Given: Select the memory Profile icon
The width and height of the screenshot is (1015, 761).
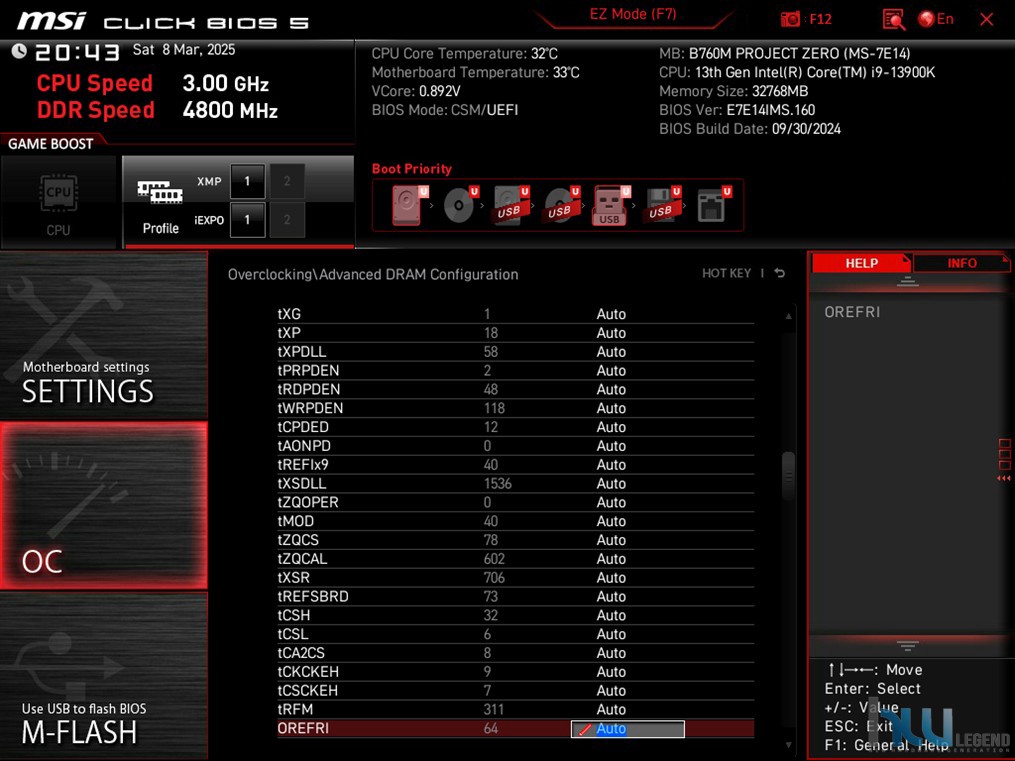Looking at the screenshot, I should tap(161, 206).
